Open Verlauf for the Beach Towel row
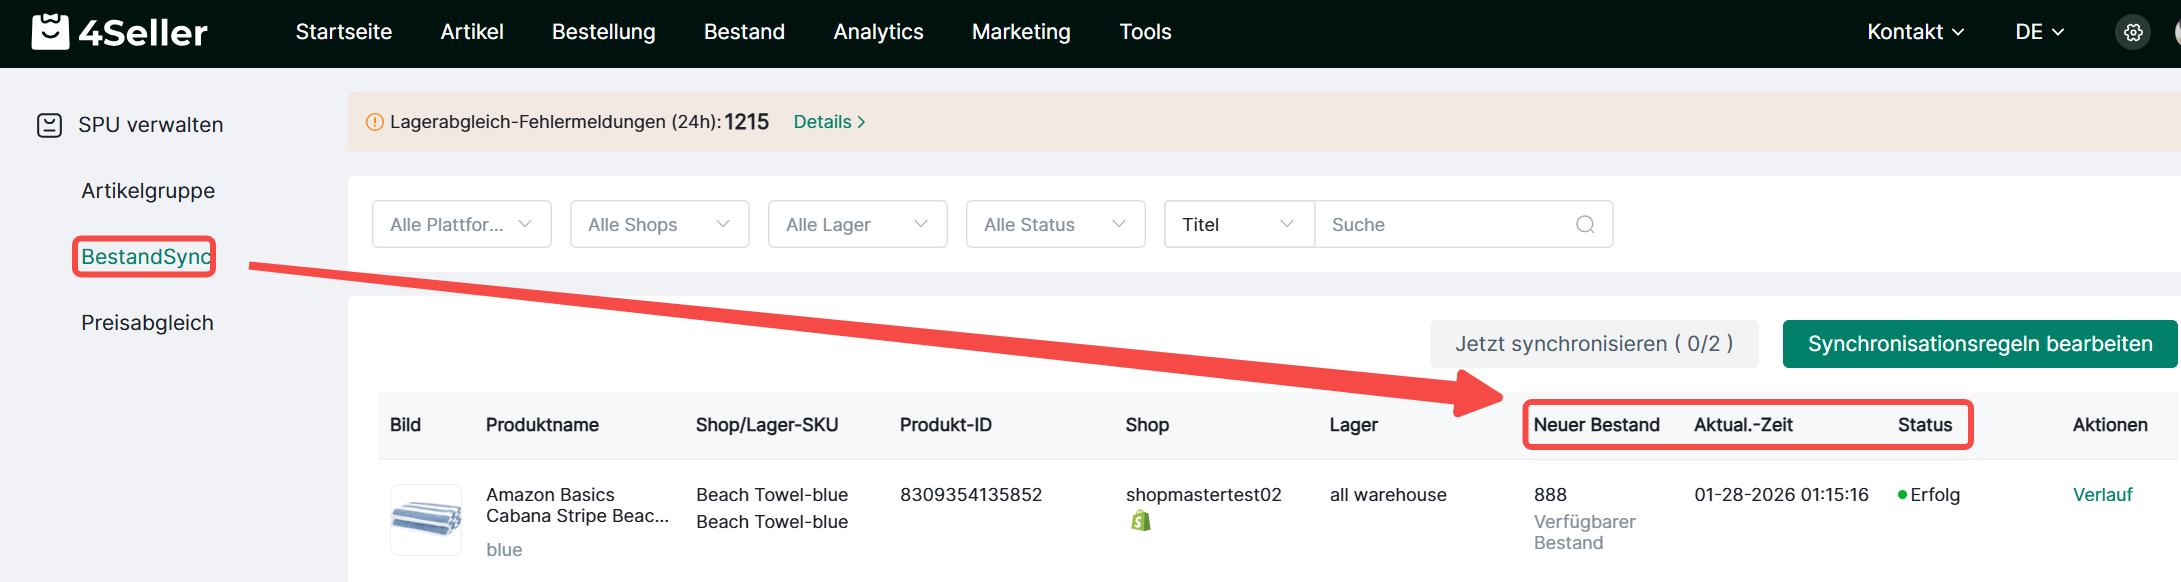Viewport: 2181px width, 582px height. (2102, 495)
